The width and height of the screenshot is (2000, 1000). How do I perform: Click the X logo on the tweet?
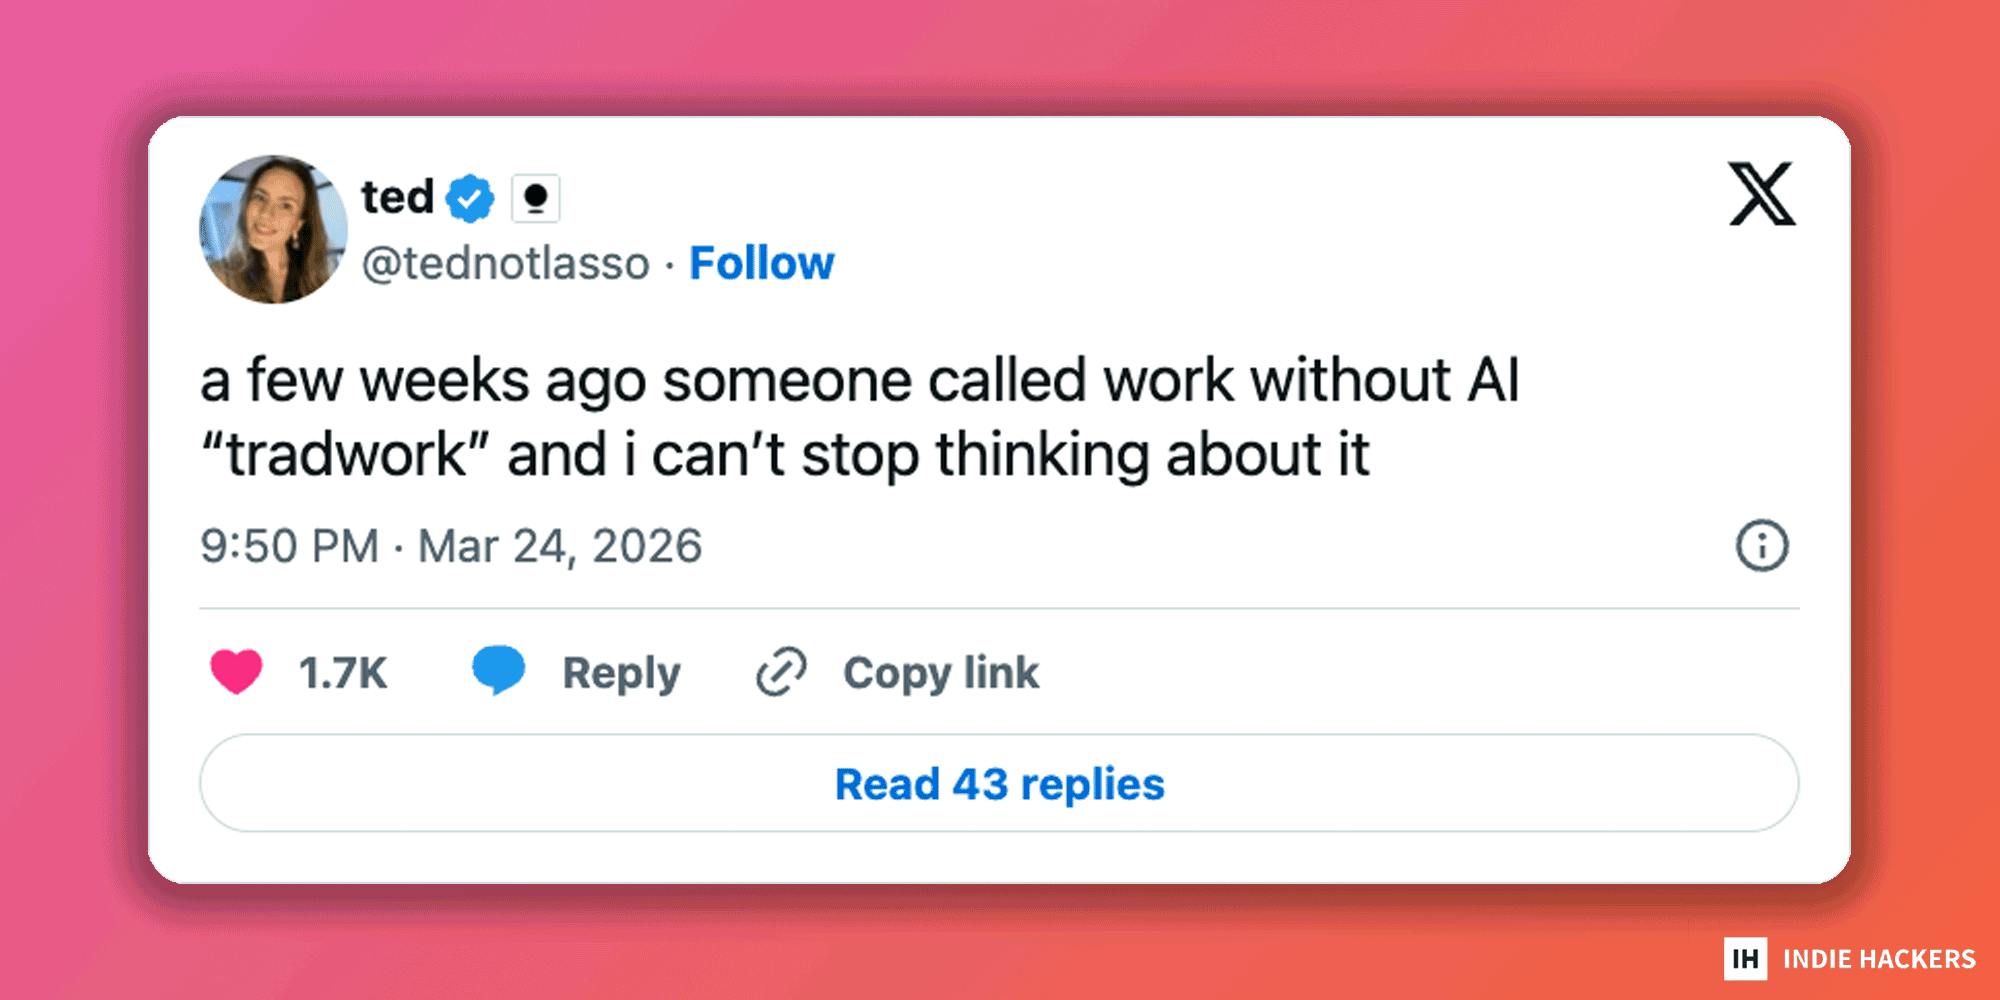[x=1762, y=194]
